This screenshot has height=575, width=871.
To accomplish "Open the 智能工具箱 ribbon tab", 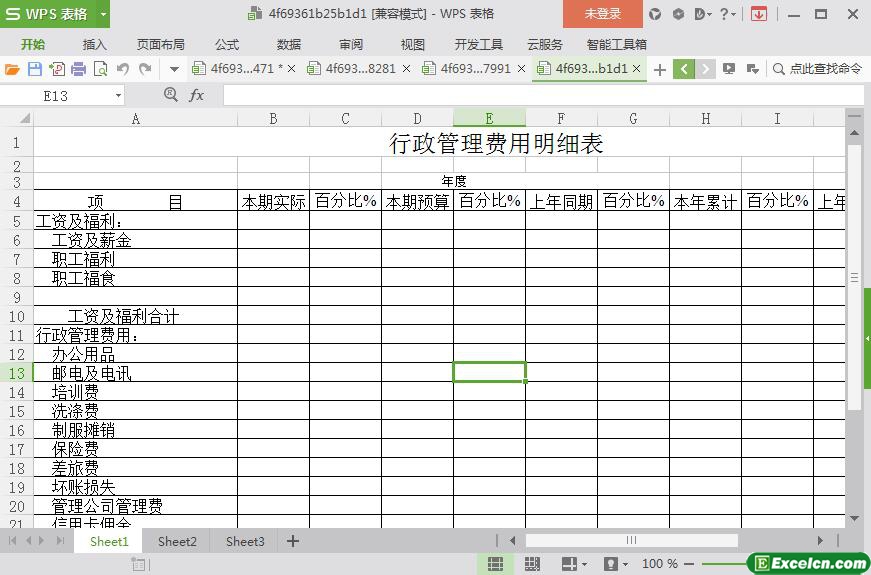I will click(x=617, y=44).
